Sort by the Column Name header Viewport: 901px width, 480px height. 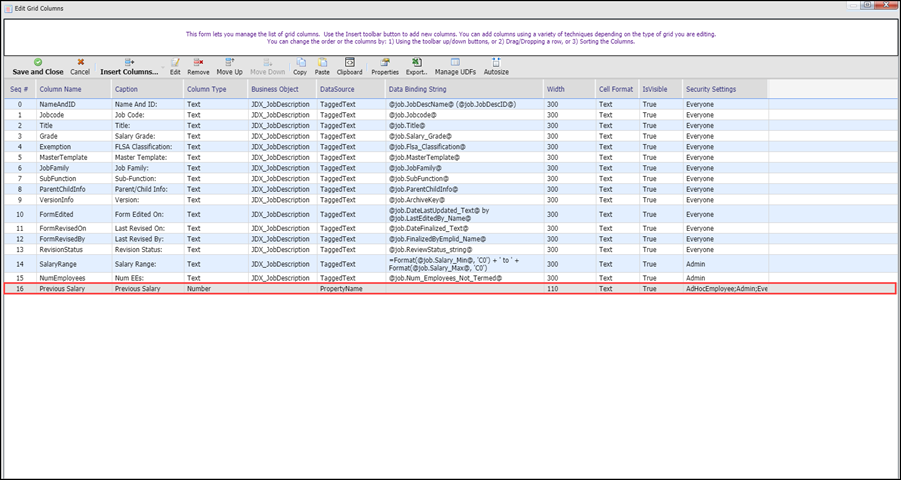(74, 89)
